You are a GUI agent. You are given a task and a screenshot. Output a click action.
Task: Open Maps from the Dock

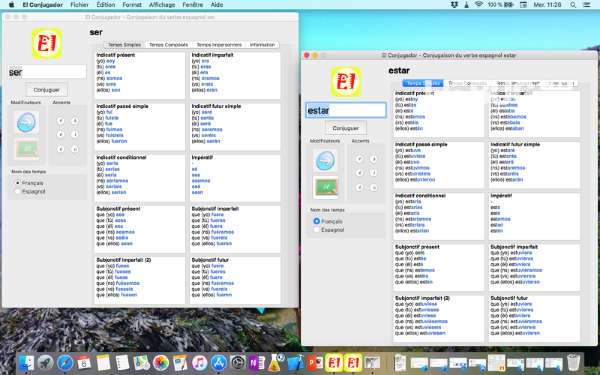pyautogui.click(x=142, y=363)
